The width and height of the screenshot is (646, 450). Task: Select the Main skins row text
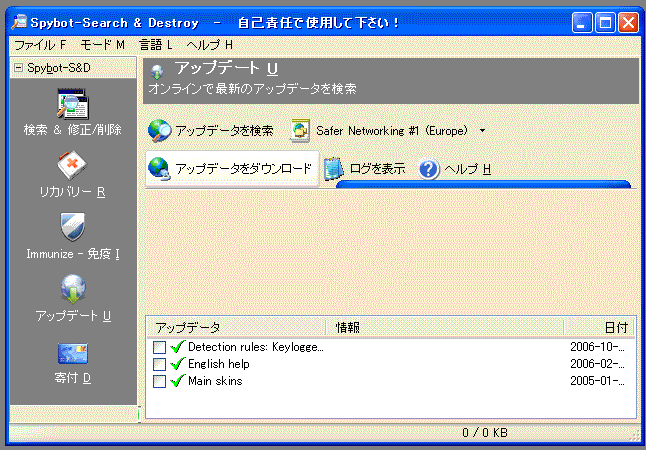[x=215, y=381]
